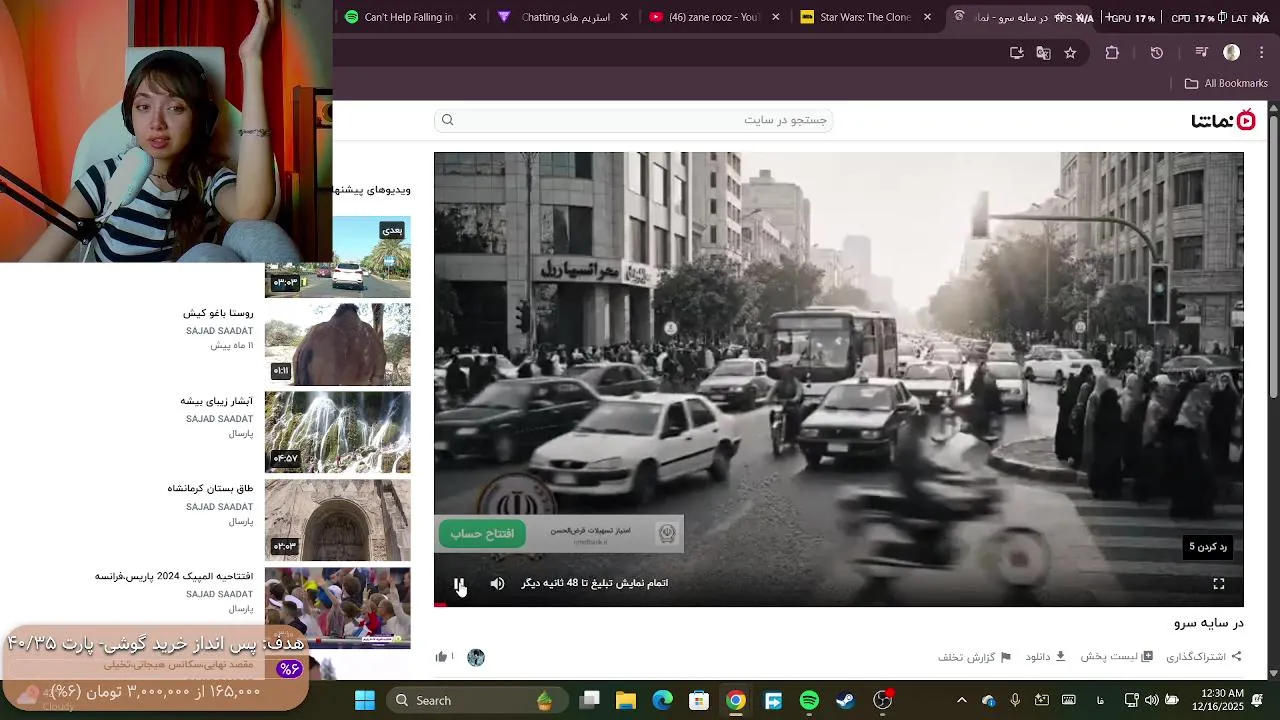Viewport: 1280px width, 720px height.
Task: Click the Namasha logo
Action: point(1223,121)
